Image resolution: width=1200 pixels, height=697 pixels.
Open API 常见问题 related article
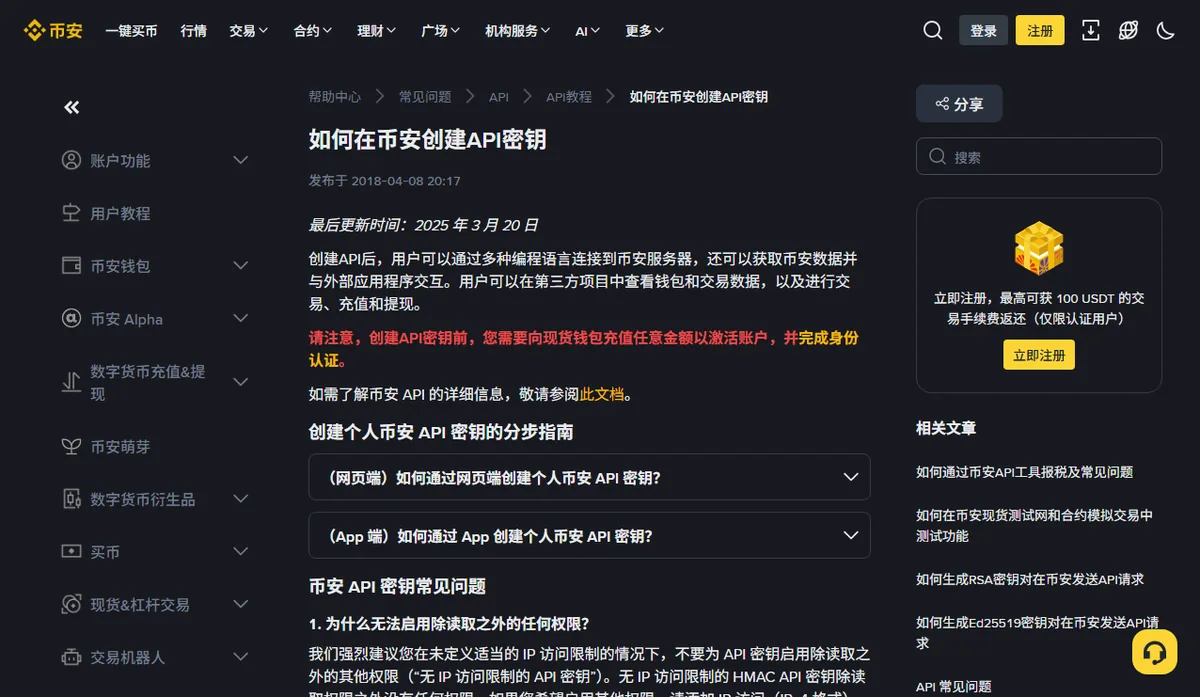954,686
